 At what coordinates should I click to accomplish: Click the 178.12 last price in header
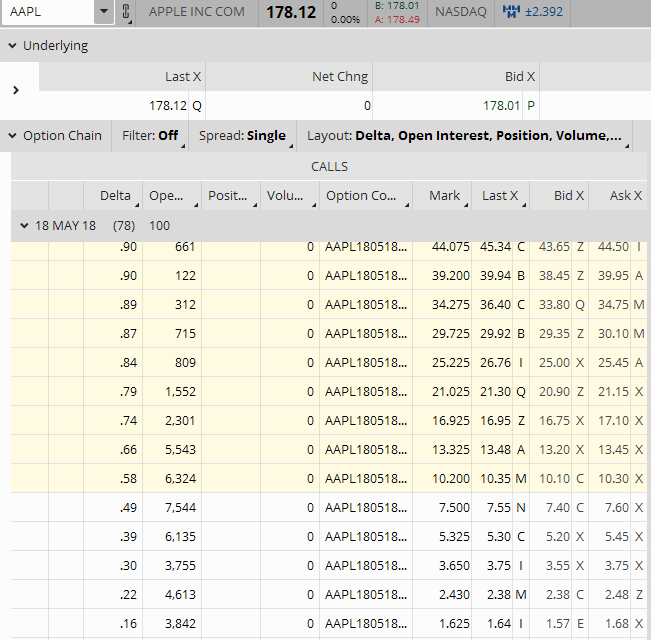tap(291, 12)
